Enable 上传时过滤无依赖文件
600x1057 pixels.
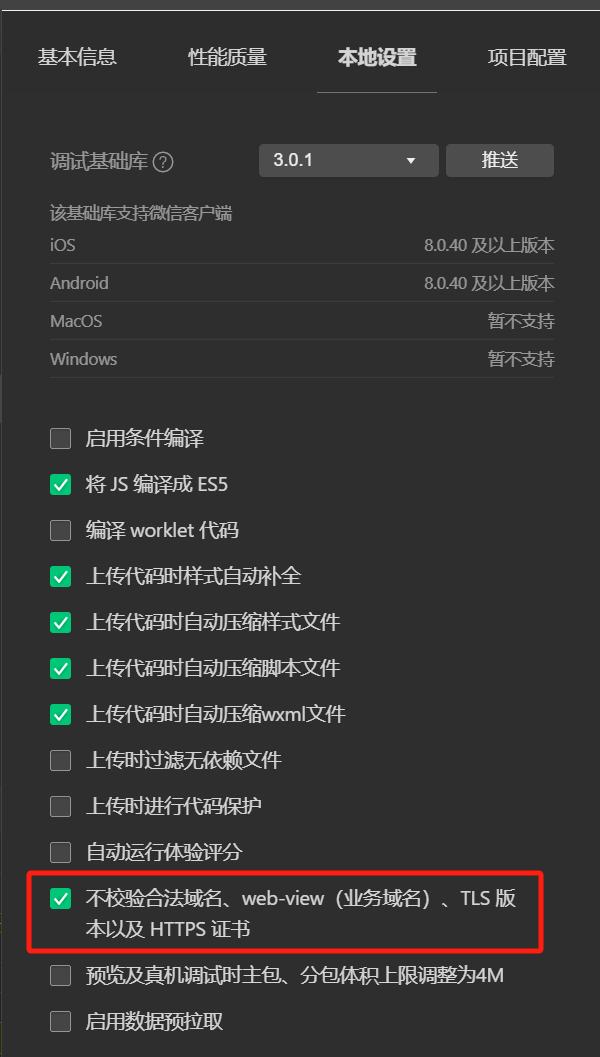pos(61,760)
